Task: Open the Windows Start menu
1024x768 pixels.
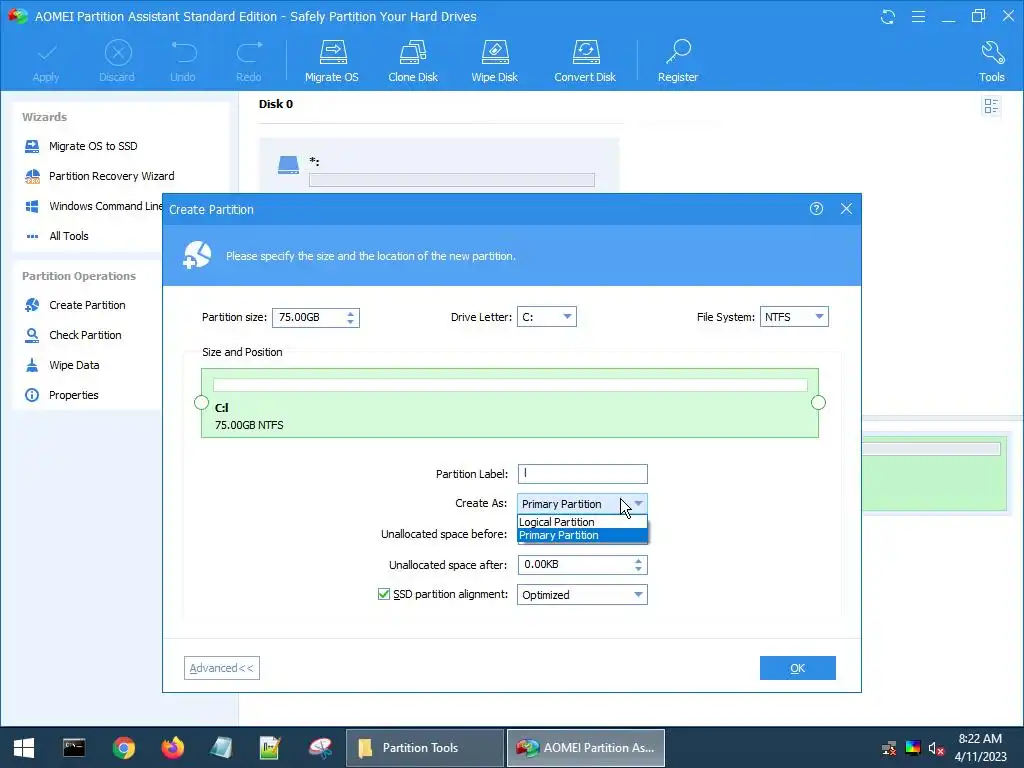Action: 24,748
